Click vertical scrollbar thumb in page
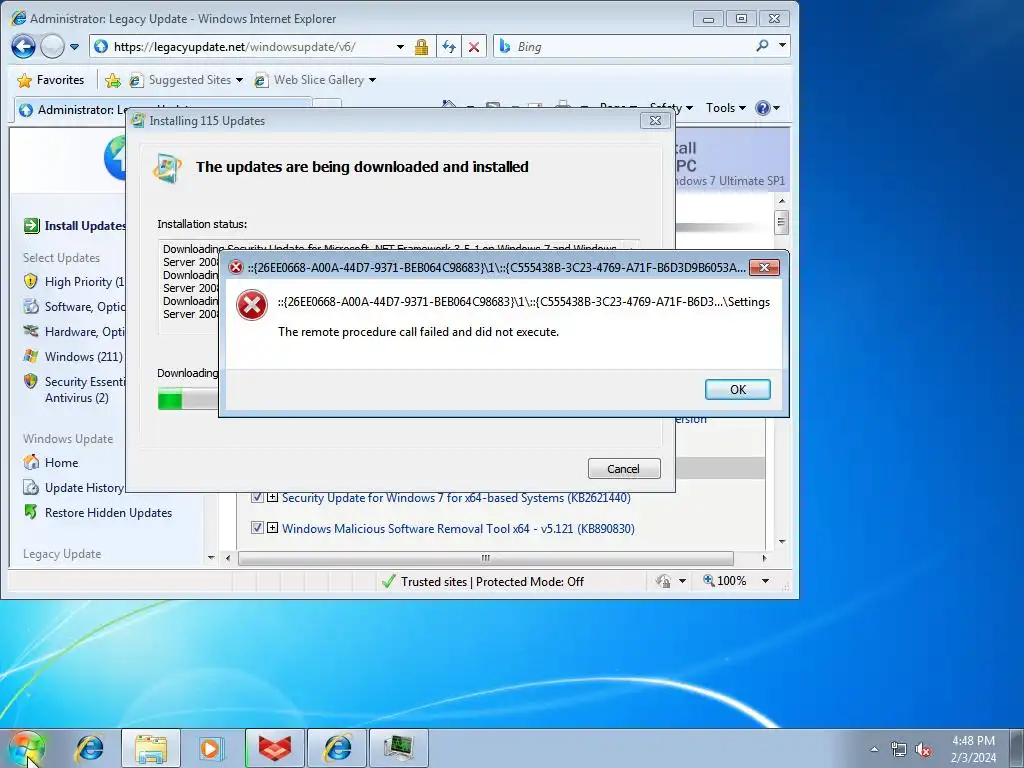 (781, 222)
